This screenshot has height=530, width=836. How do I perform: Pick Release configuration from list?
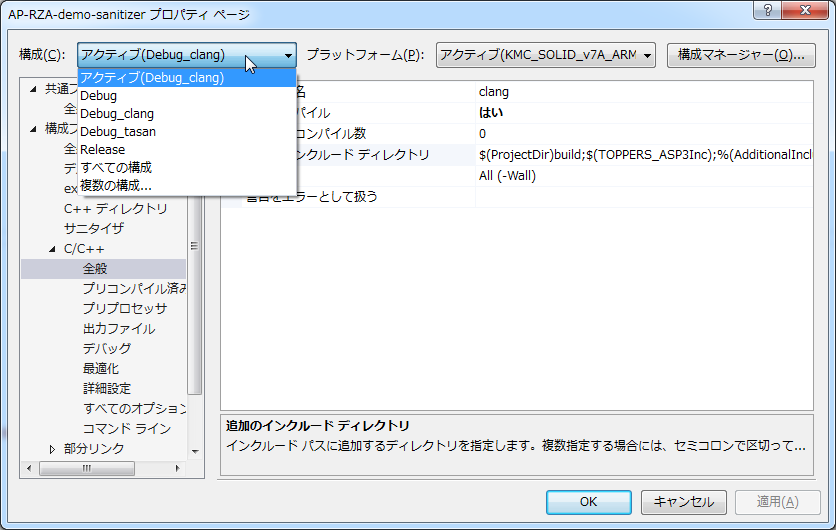102,150
